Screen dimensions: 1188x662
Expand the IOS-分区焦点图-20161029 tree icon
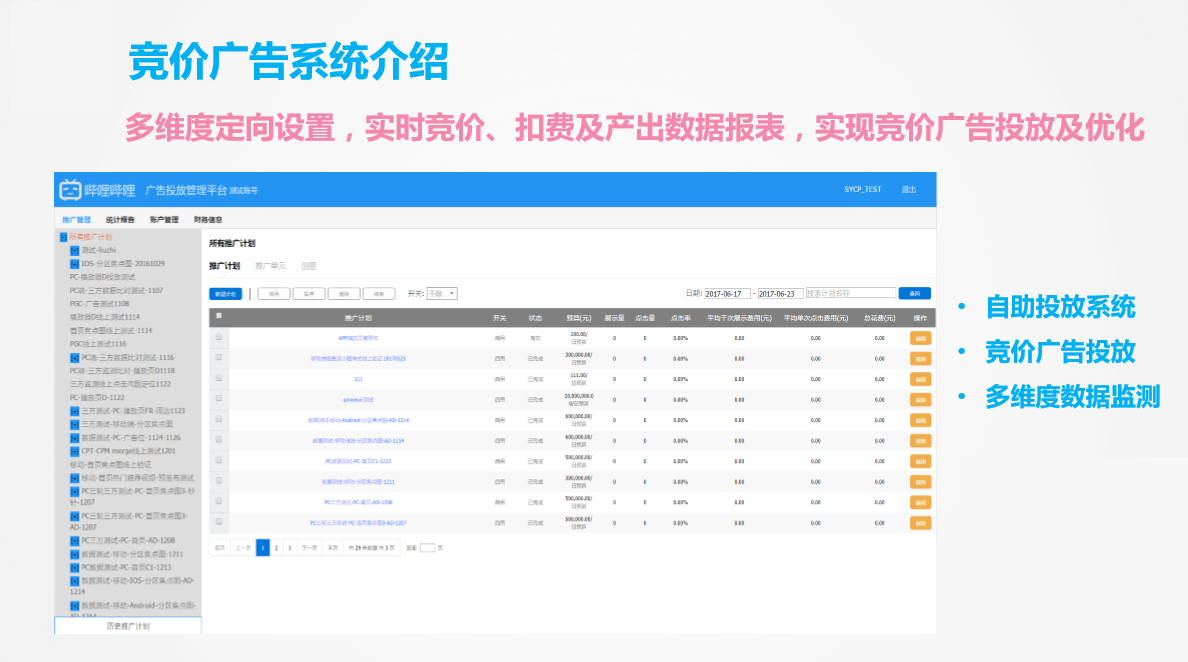click(x=75, y=263)
